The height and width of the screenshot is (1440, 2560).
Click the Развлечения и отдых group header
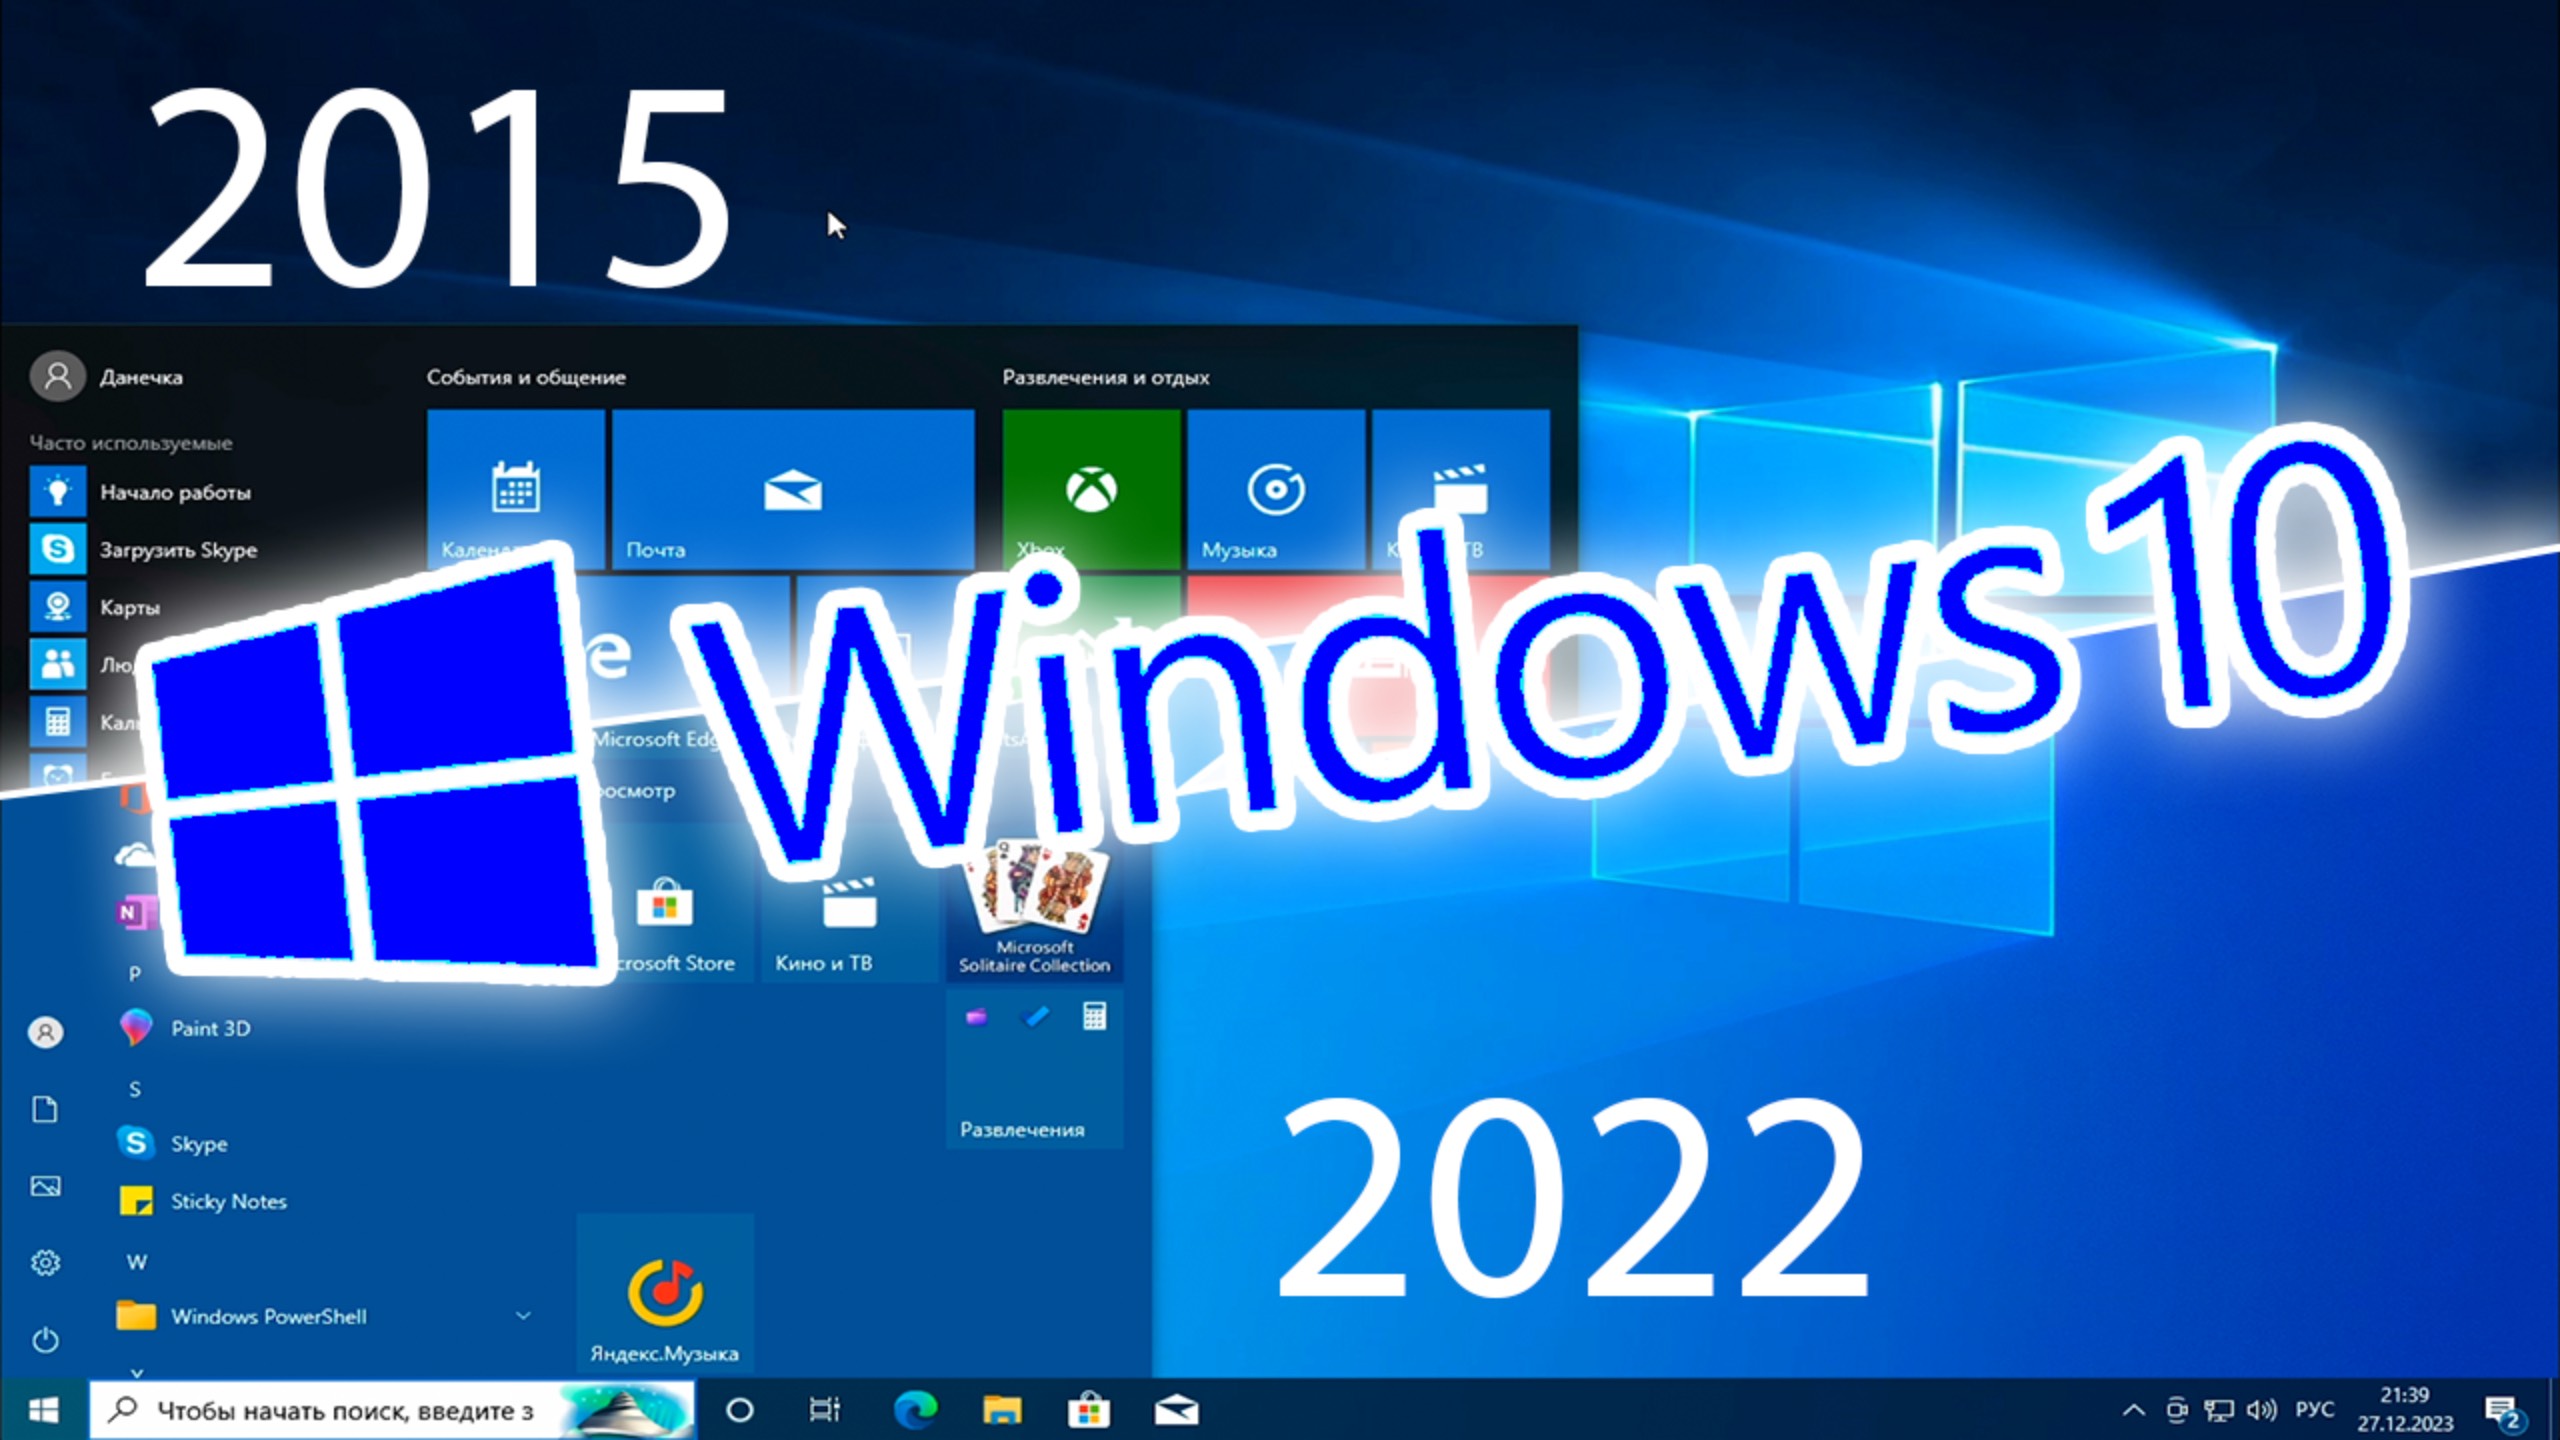pyautogui.click(x=1104, y=378)
